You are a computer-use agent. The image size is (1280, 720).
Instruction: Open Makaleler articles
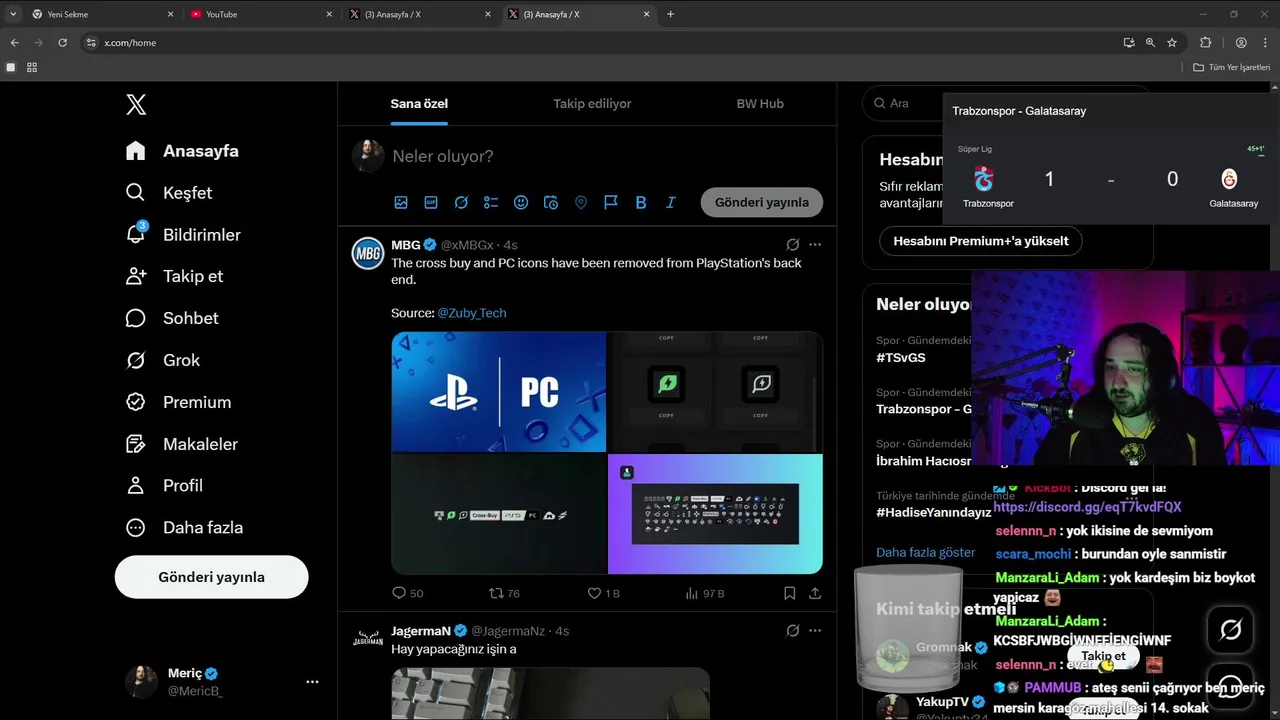[x=182, y=444]
